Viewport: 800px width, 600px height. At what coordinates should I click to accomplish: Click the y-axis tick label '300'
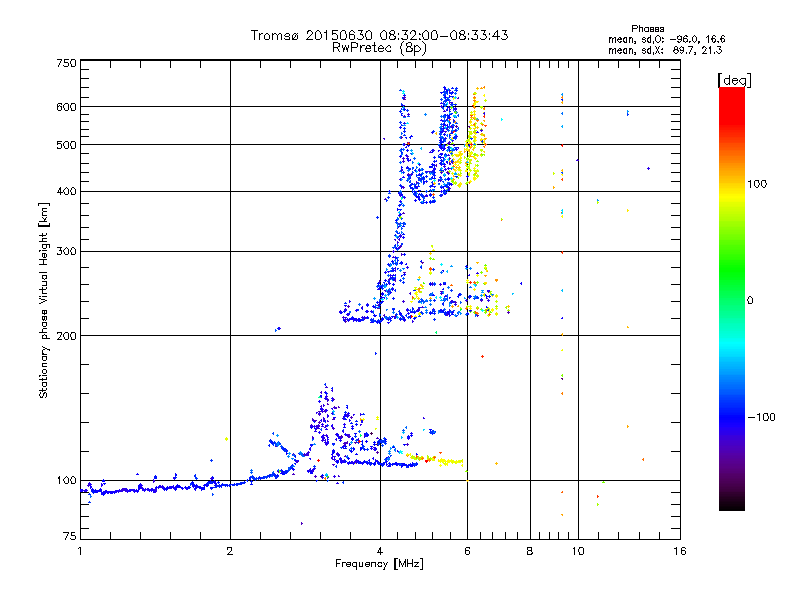click(66, 252)
